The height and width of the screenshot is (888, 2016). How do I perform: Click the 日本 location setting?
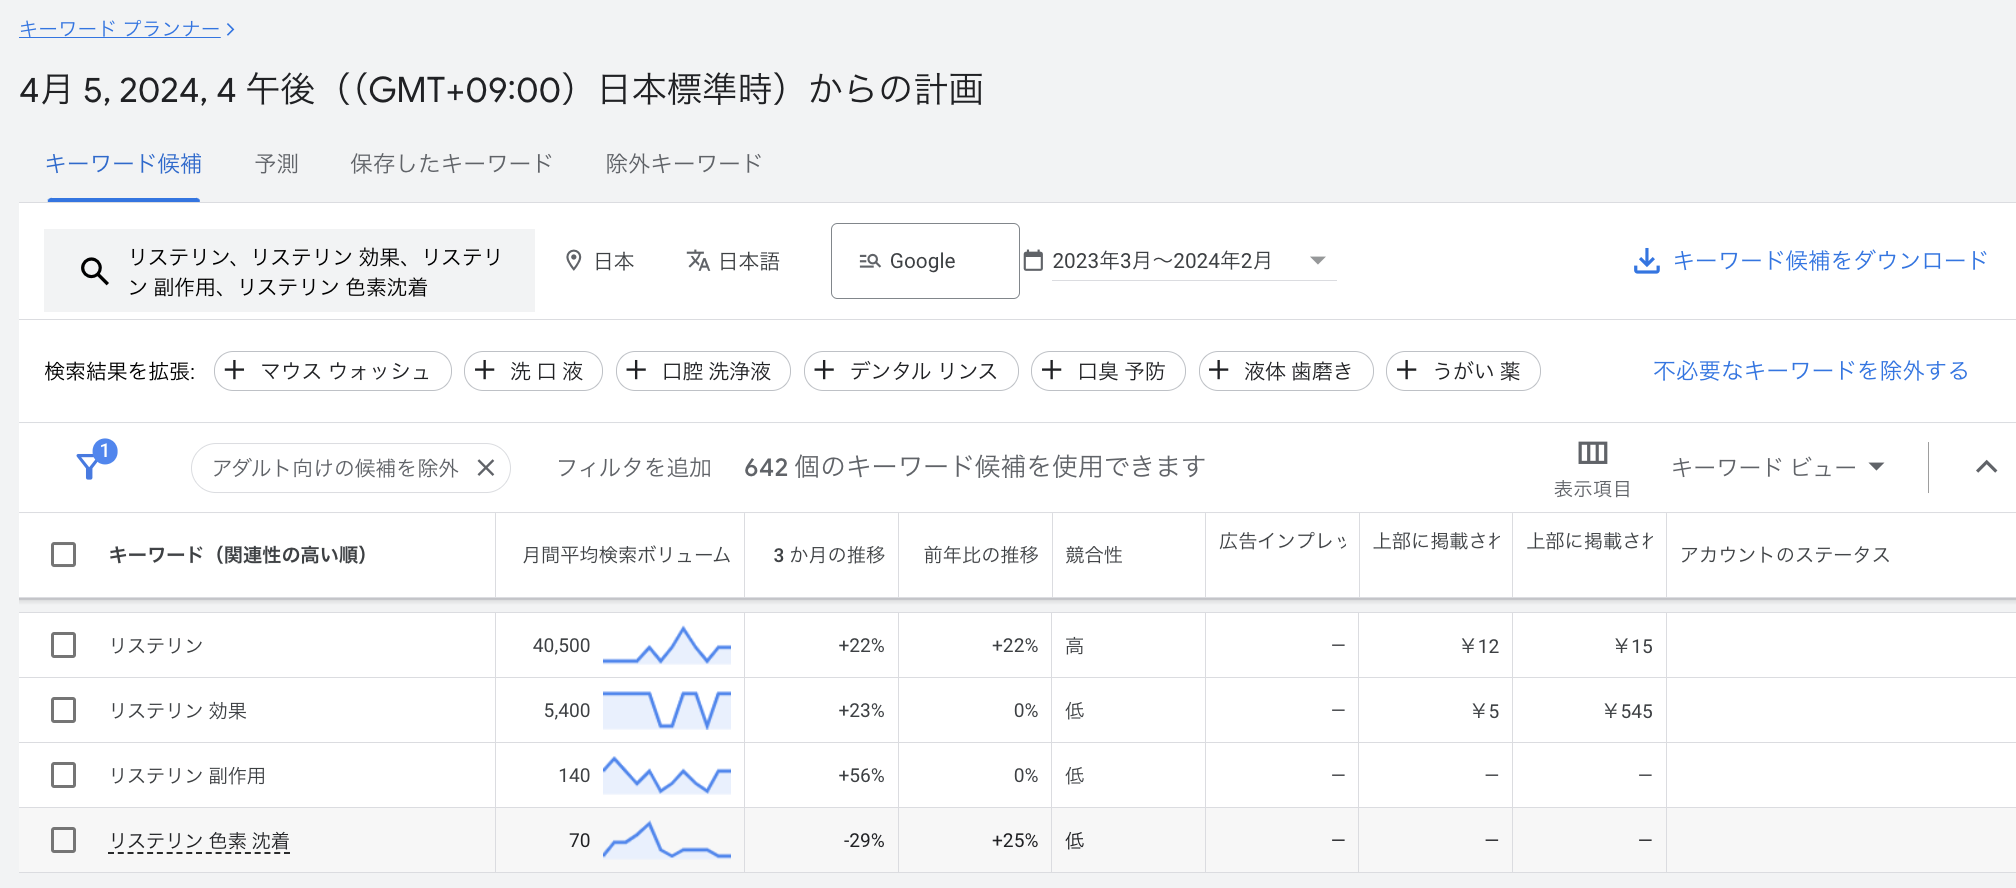click(600, 261)
